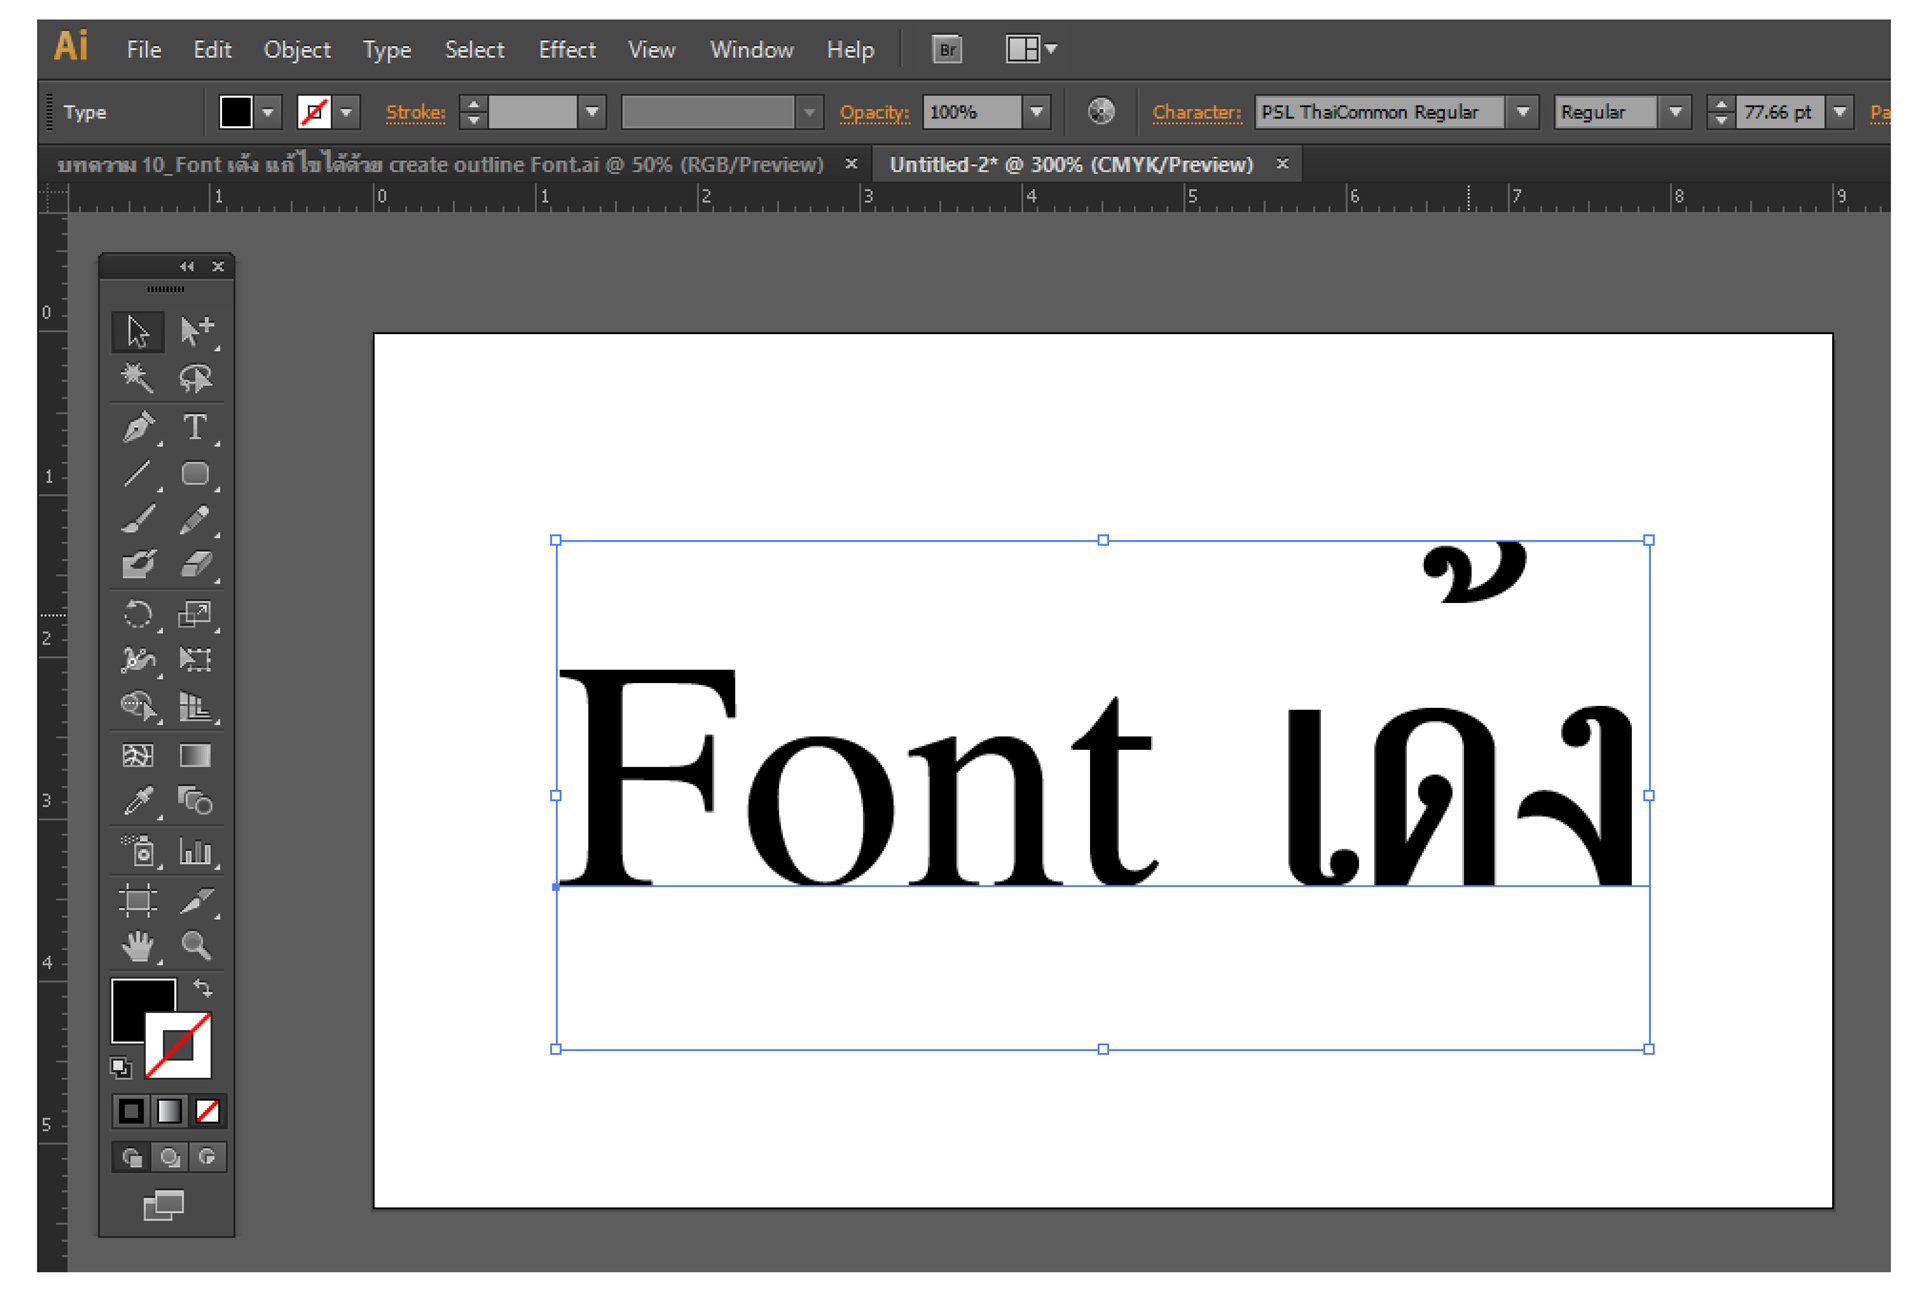
Task: Click the Stroke panel link
Action: (415, 112)
